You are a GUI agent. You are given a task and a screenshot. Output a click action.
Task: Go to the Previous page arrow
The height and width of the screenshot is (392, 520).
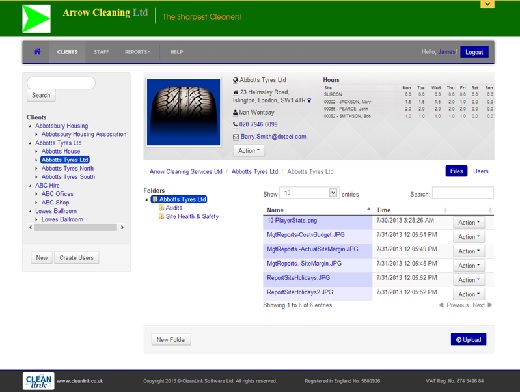point(441,305)
